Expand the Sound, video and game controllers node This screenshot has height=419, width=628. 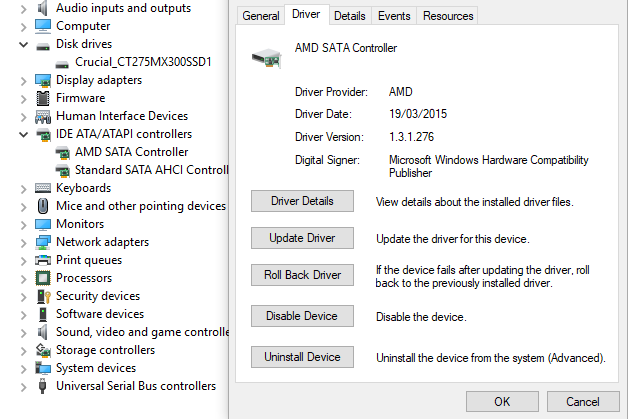[24, 333]
